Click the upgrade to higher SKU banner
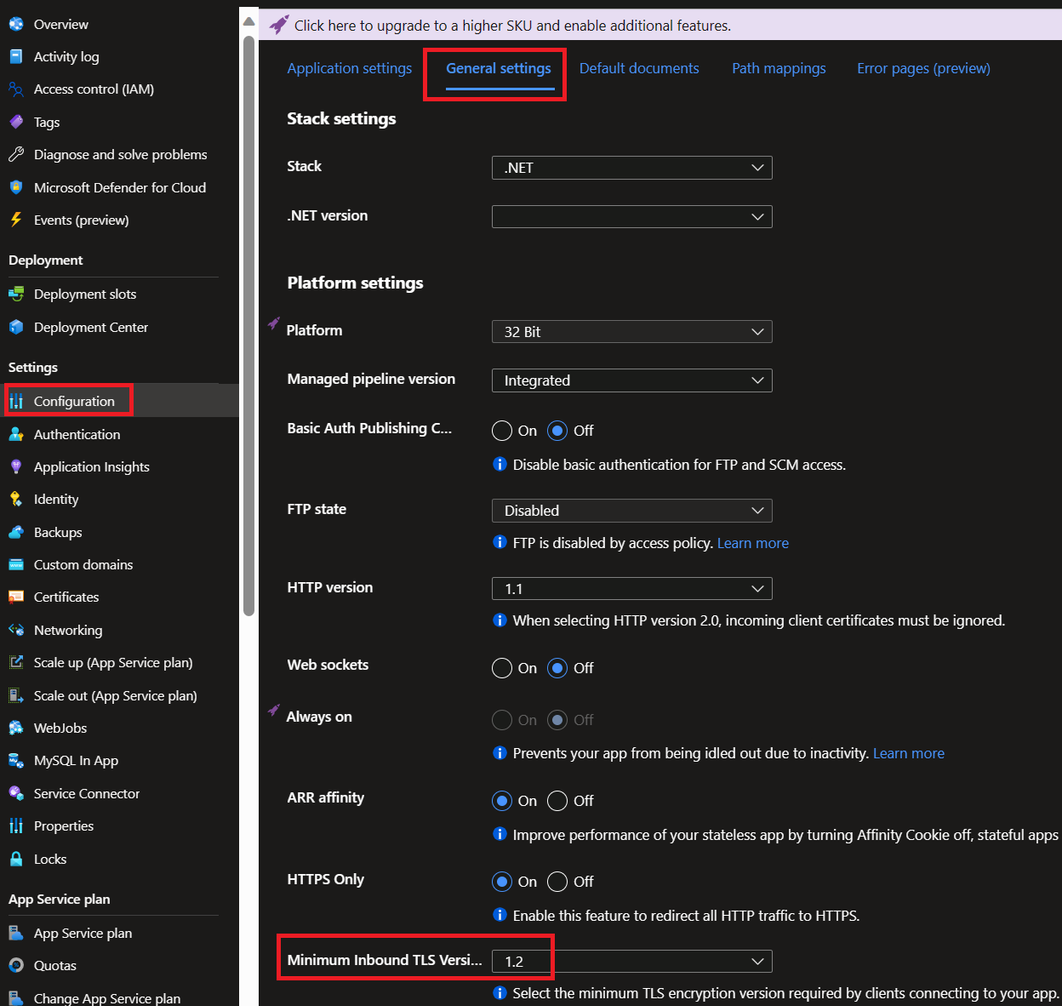1062x1006 pixels. (x=660, y=26)
